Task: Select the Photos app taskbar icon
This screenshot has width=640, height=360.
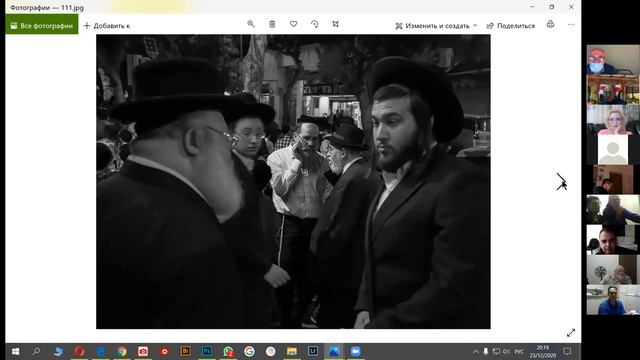Action: 334,351
